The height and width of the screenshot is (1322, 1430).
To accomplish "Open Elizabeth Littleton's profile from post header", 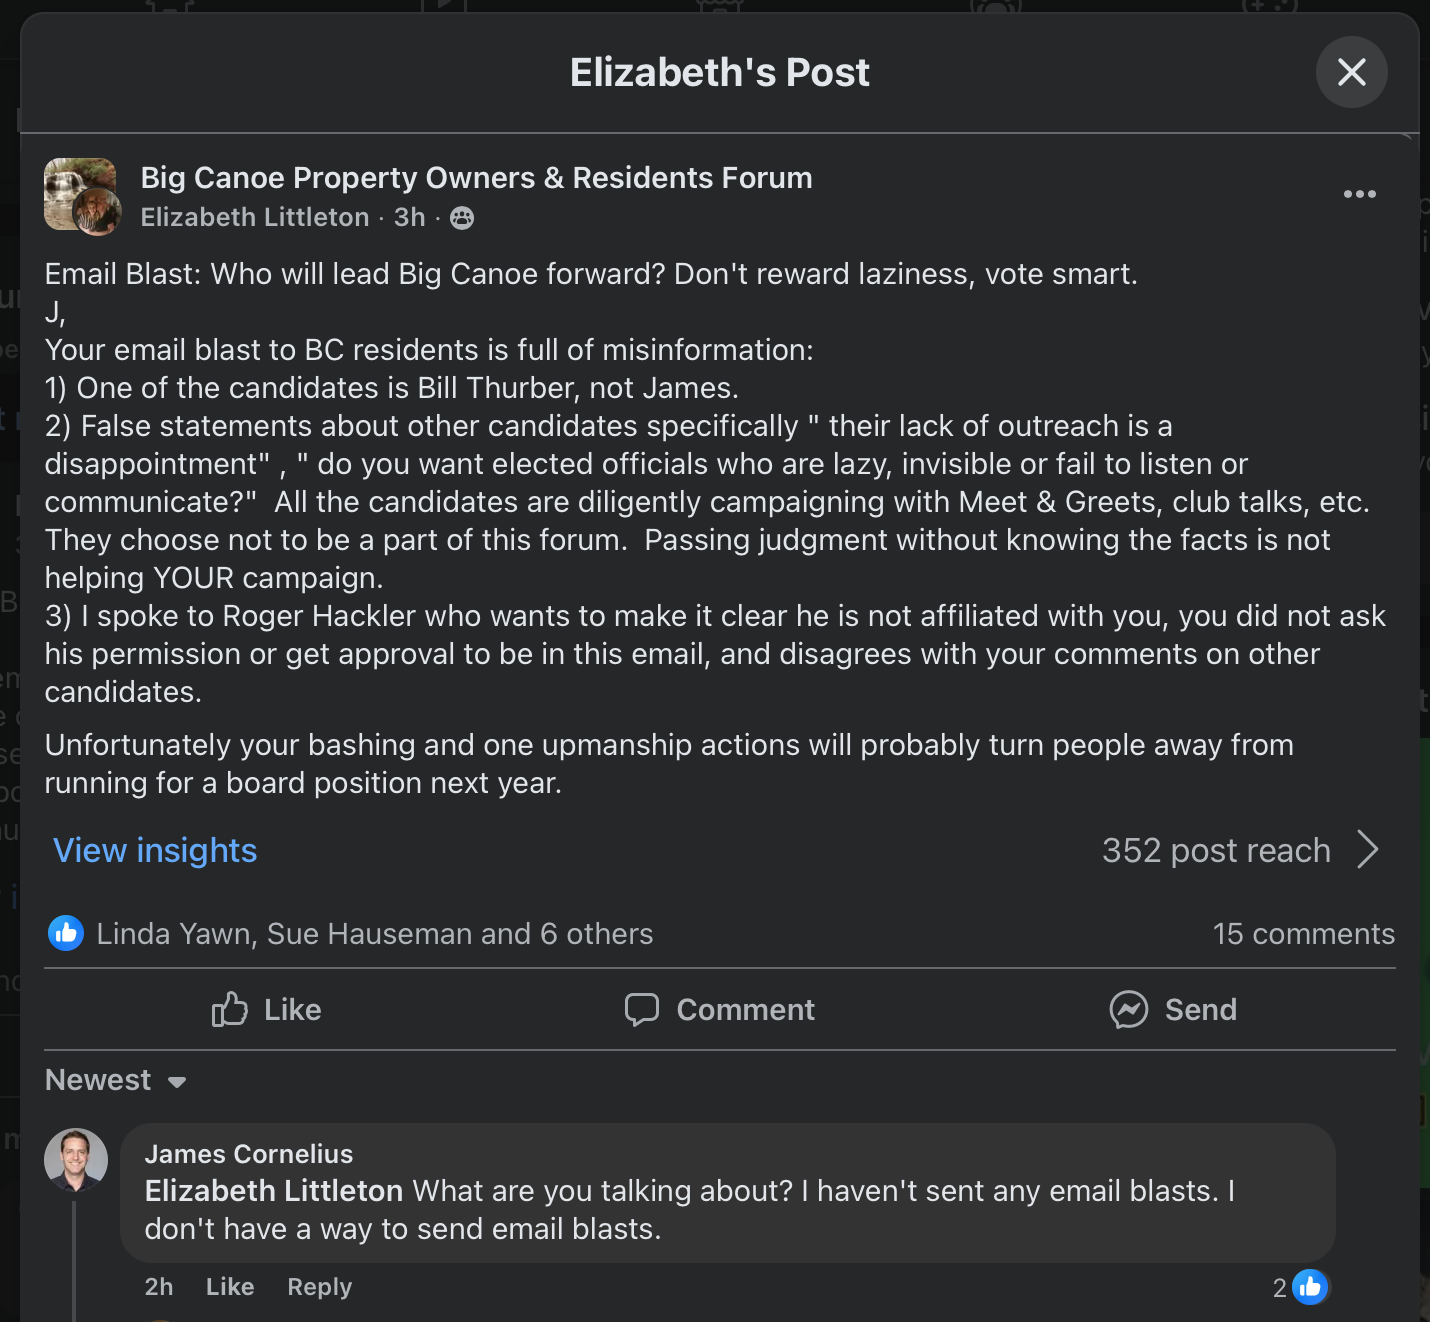I will coord(255,218).
